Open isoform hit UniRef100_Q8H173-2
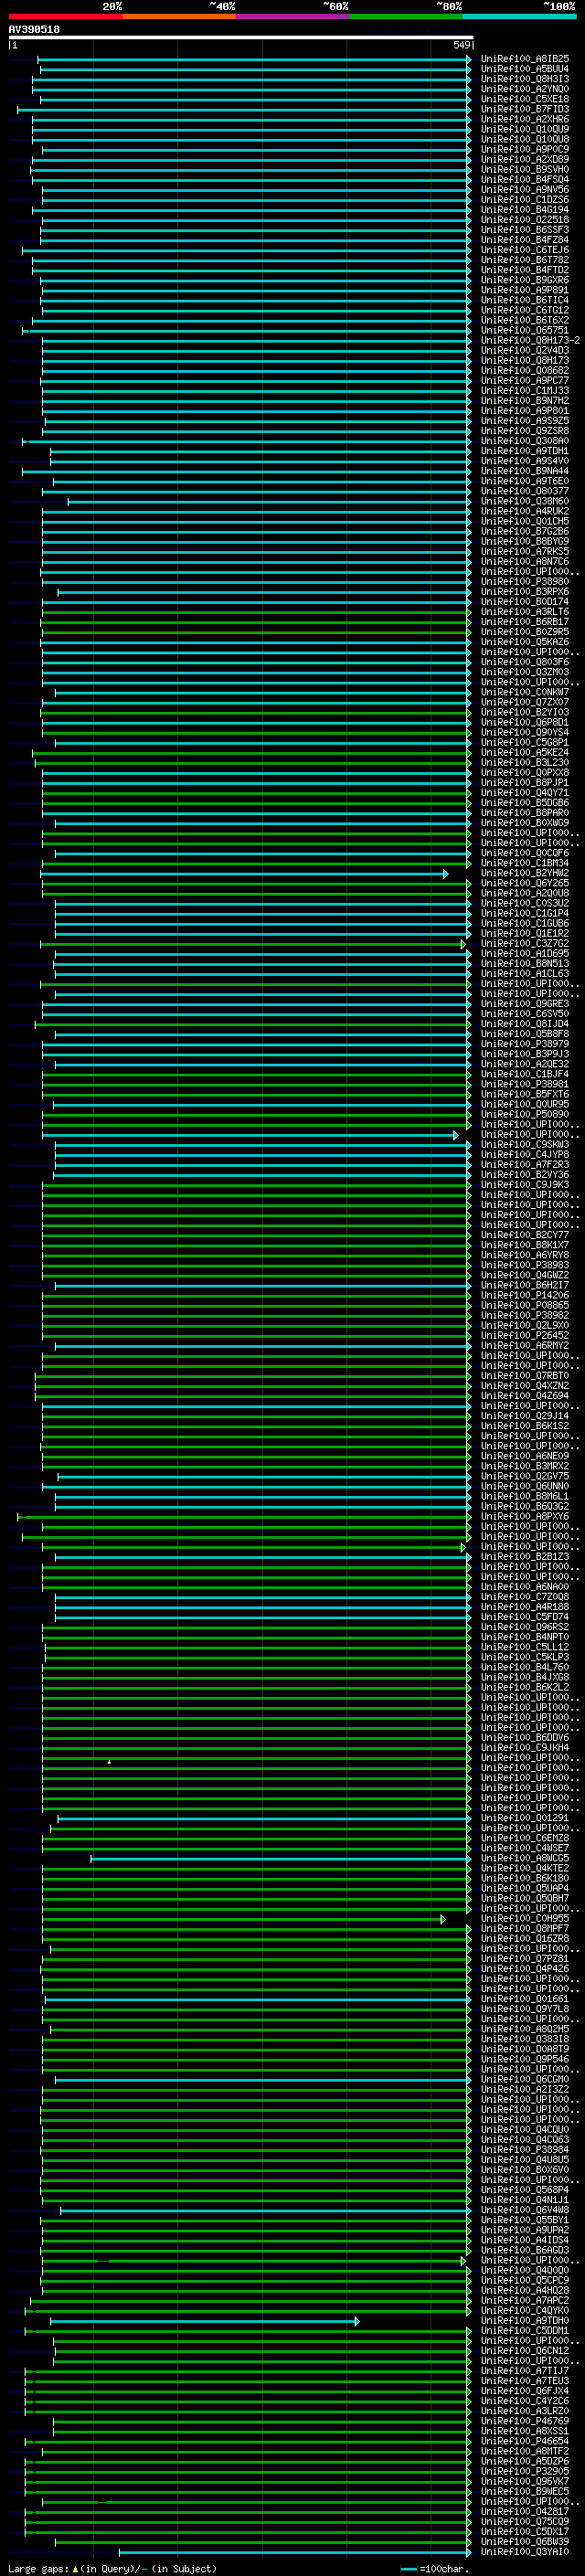 (x=530, y=340)
